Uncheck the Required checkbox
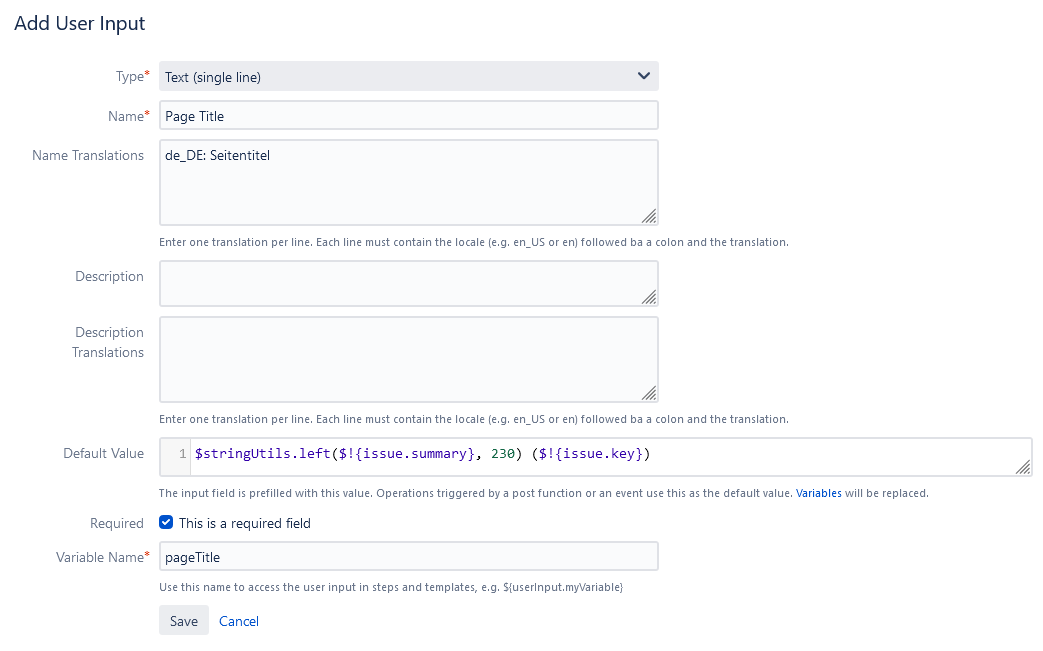 click(x=166, y=523)
